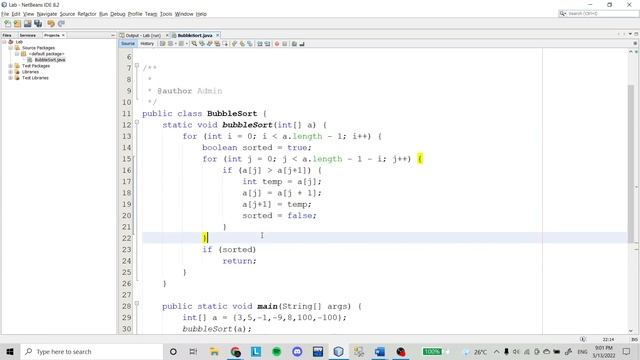
Task: Click the Shift Line Right icon
Action: click(x=267, y=44)
